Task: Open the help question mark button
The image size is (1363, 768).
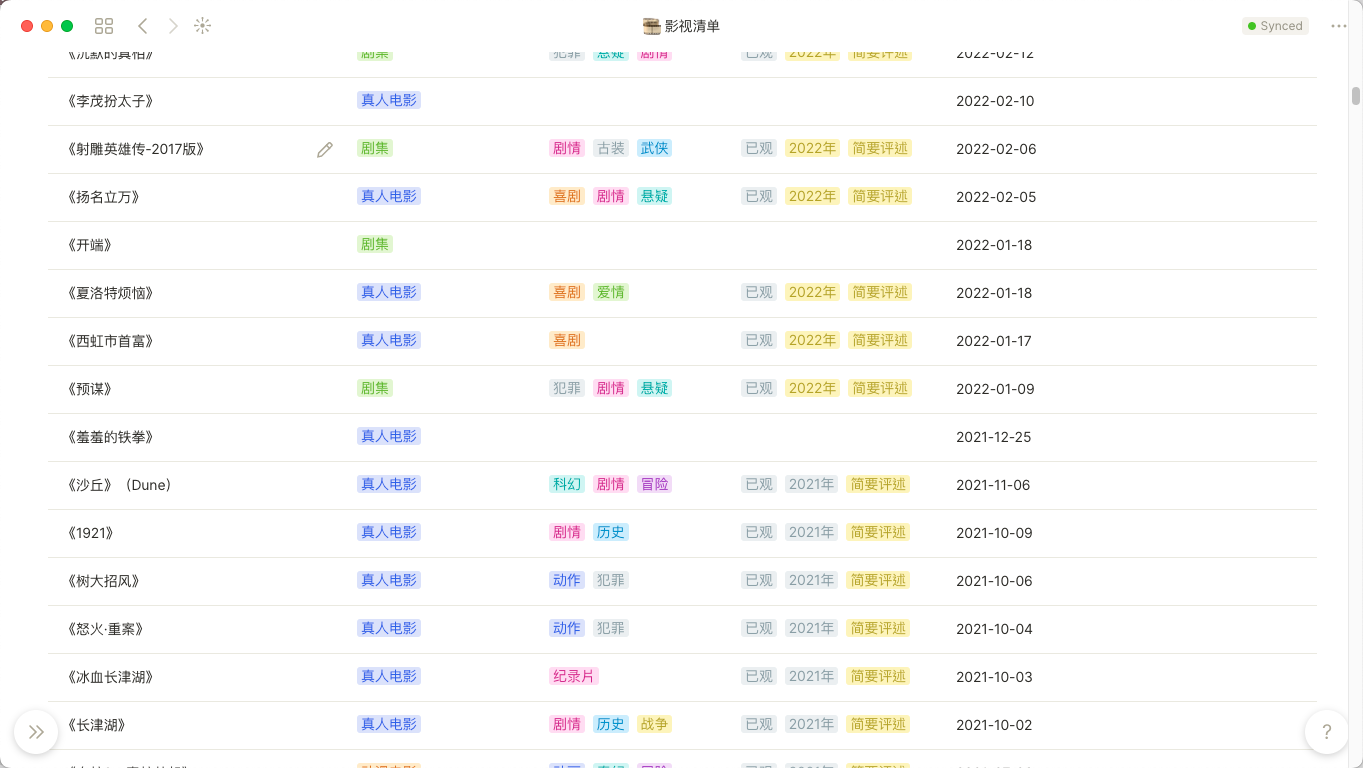Action: pos(1326,732)
